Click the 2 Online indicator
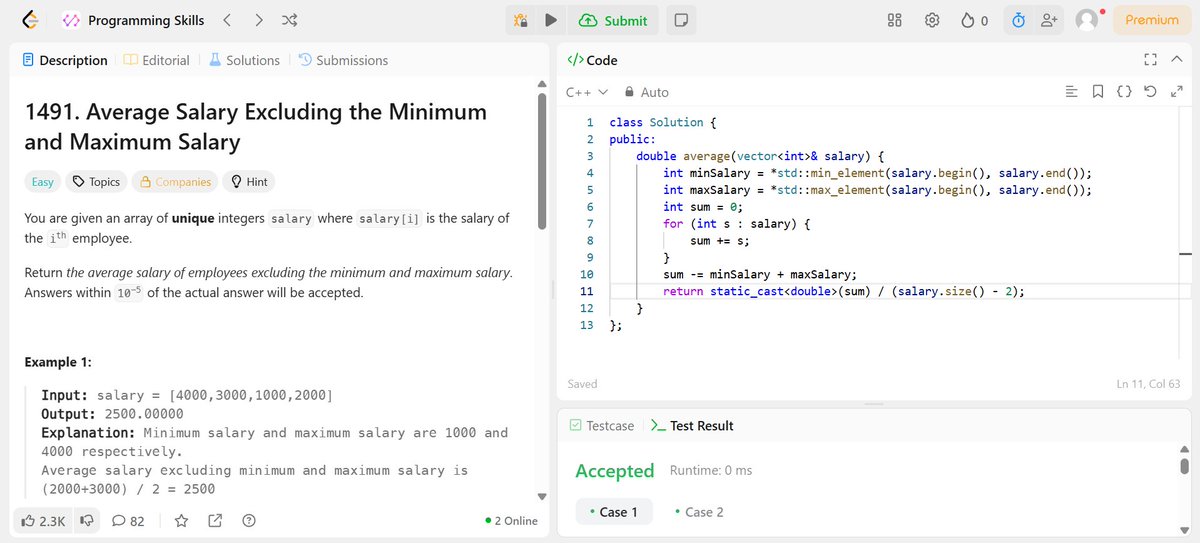The image size is (1200, 543). [x=510, y=521]
